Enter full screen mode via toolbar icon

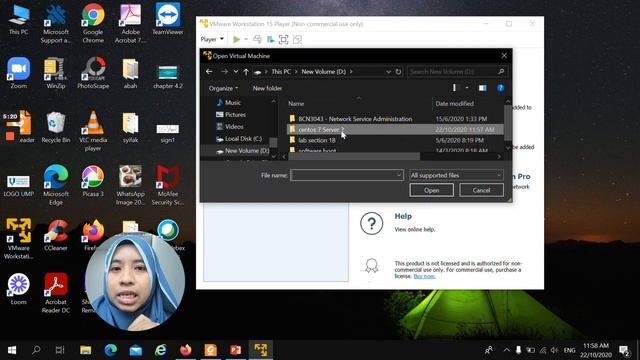click(x=283, y=40)
